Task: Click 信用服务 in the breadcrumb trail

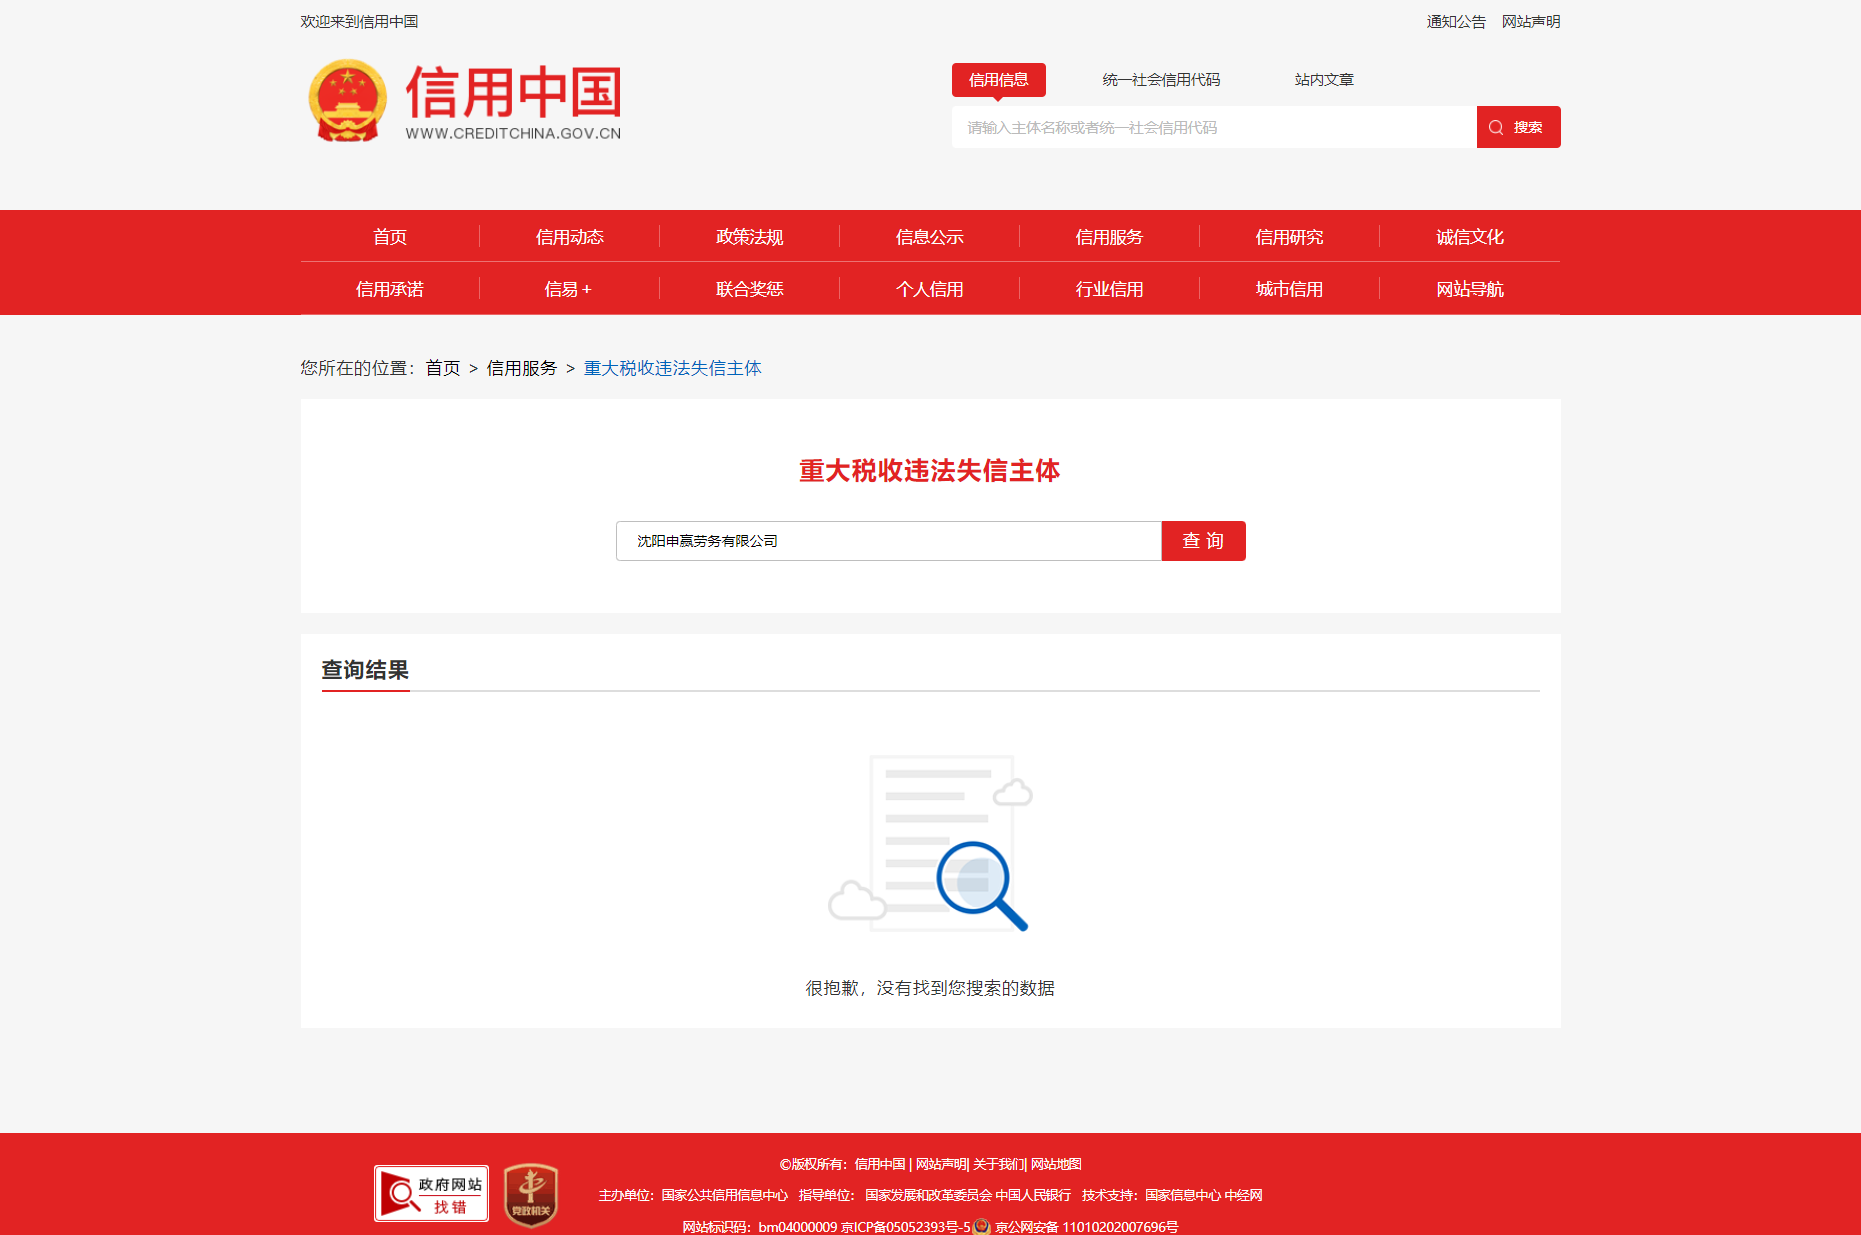Action: (522, 368)
